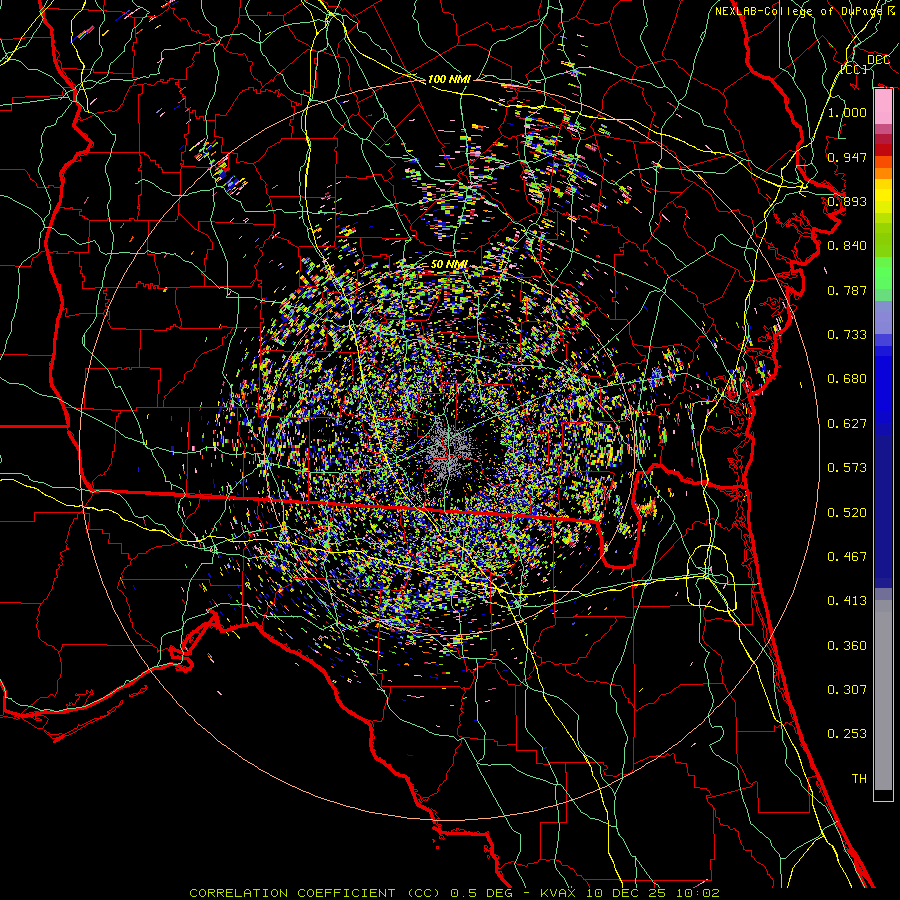Click the 0.947 scale value
Screen dimensions: 900x900
coord(847,157)
